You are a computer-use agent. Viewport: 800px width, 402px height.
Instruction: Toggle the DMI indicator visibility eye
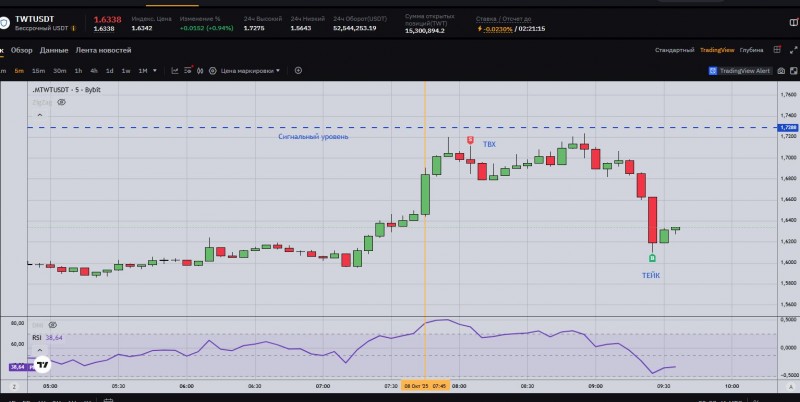(53, 325)
